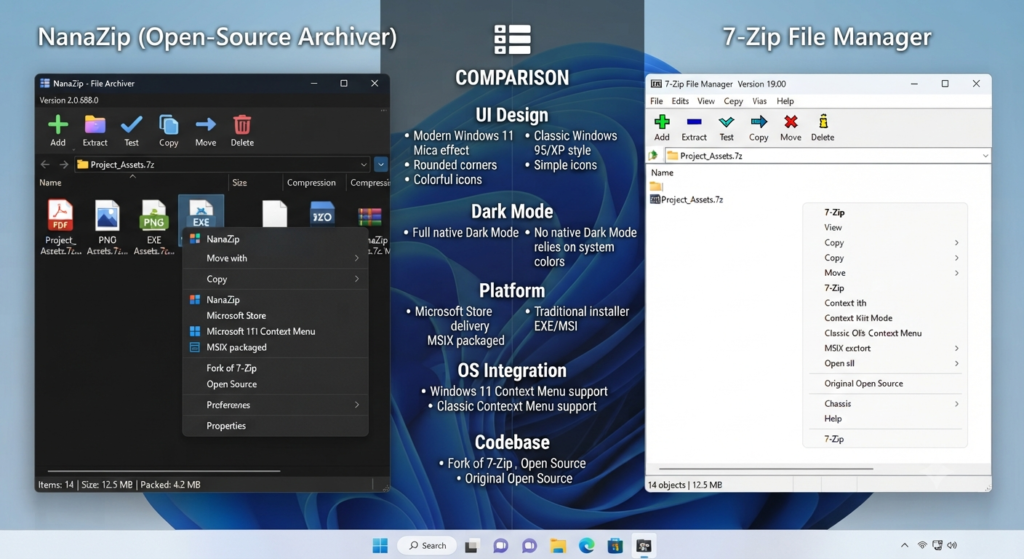Open the Vias menu in 7-Zip
The image size is (1024, 559).
(760, 101)
